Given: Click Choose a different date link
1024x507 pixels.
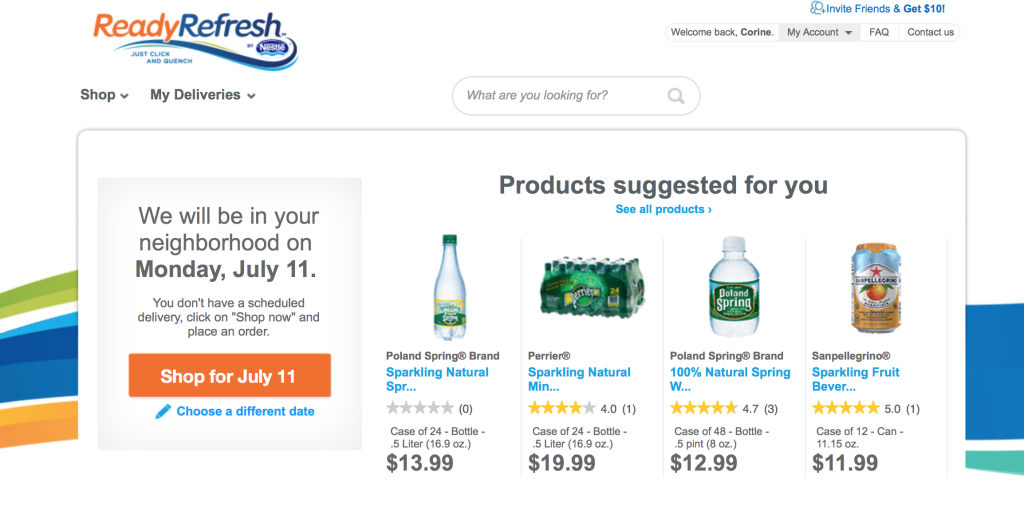Looking at the screenshot, I should (246, 412).
